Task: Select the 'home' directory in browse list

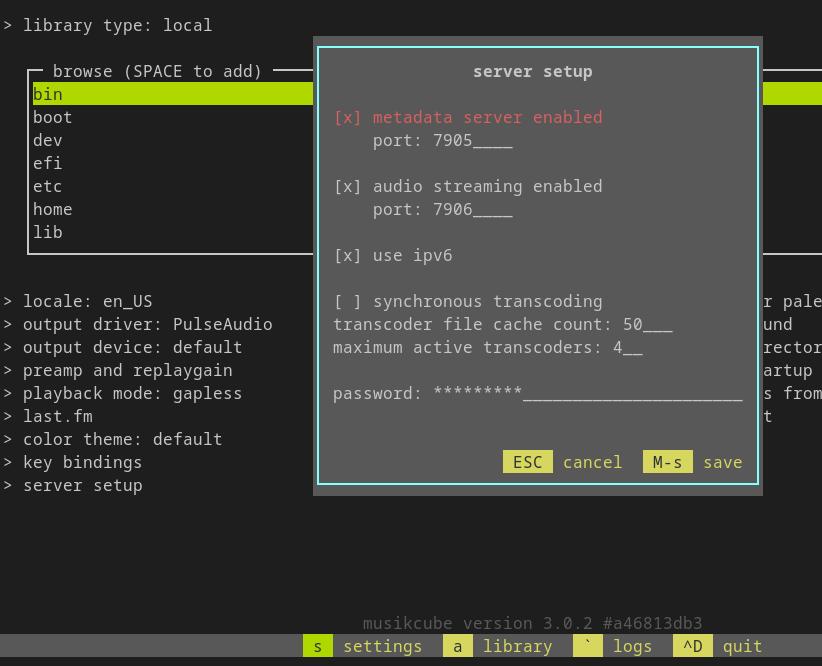Action: tap(53, 209)
